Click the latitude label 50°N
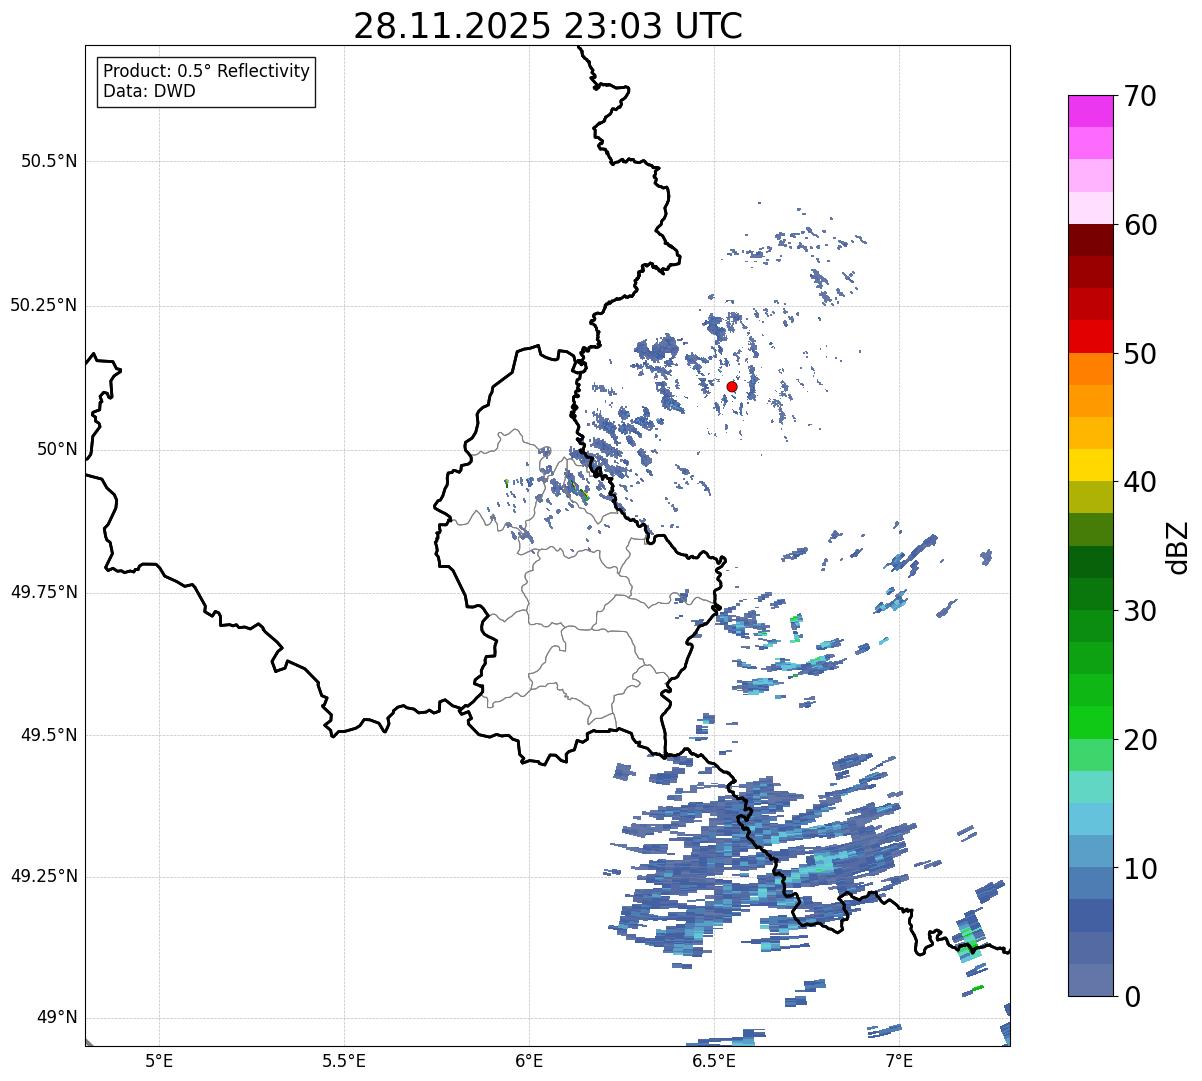Screen dimensions: 1202x1081 point(57,449)
